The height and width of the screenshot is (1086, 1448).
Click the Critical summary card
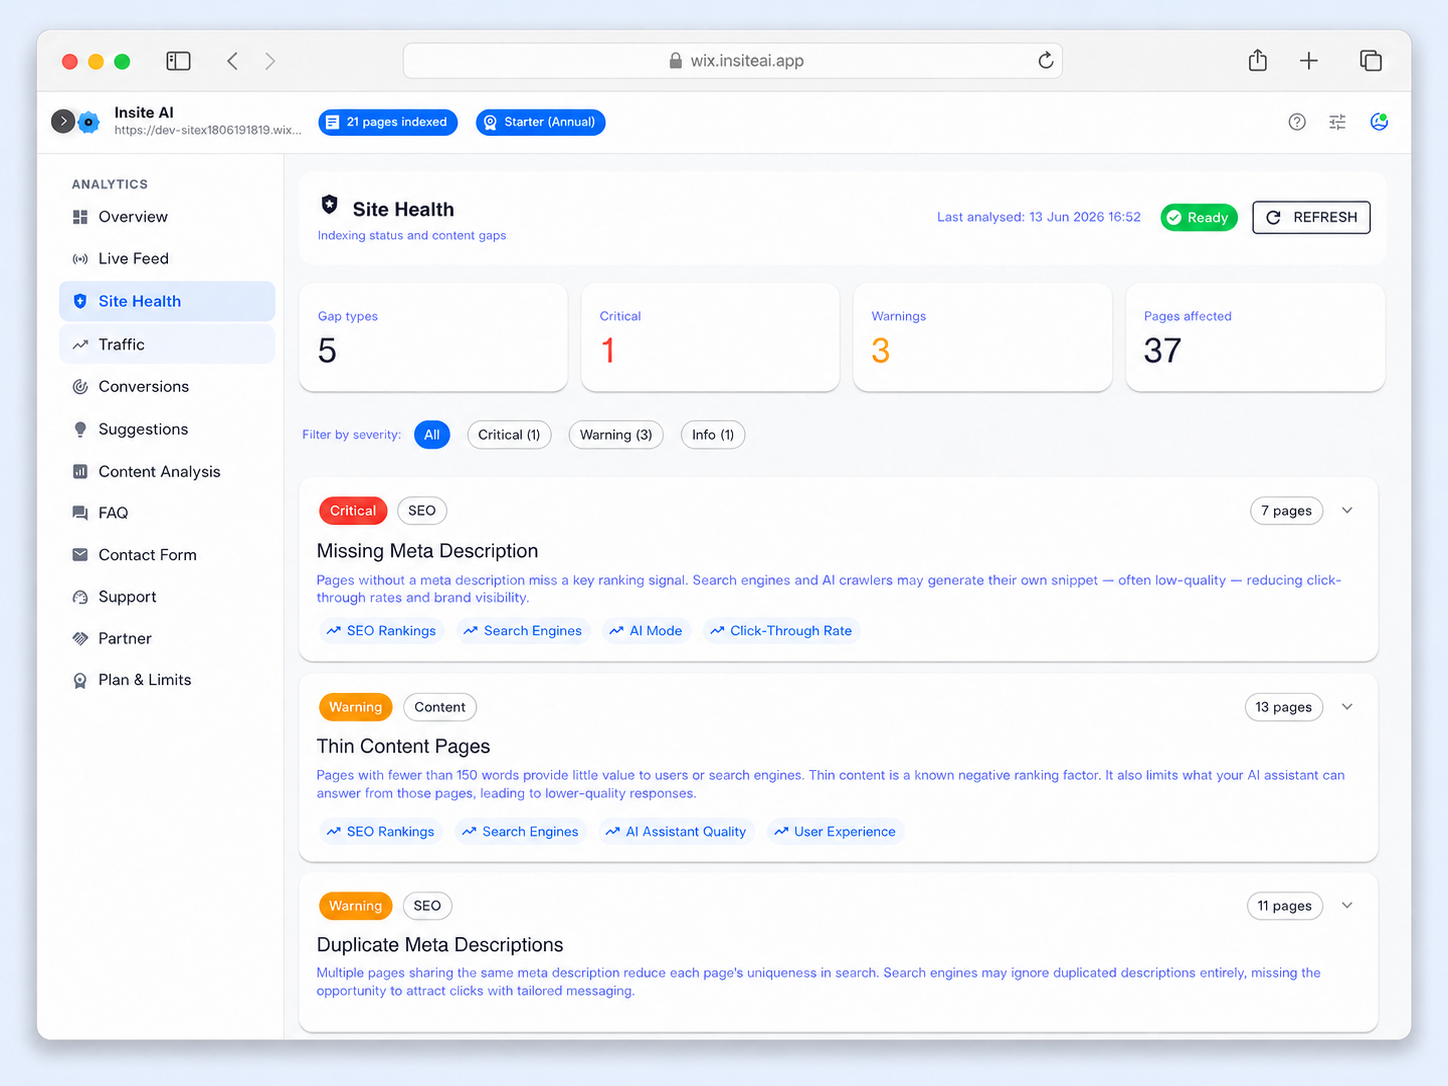pyautogui.click(x=710, y=337)
